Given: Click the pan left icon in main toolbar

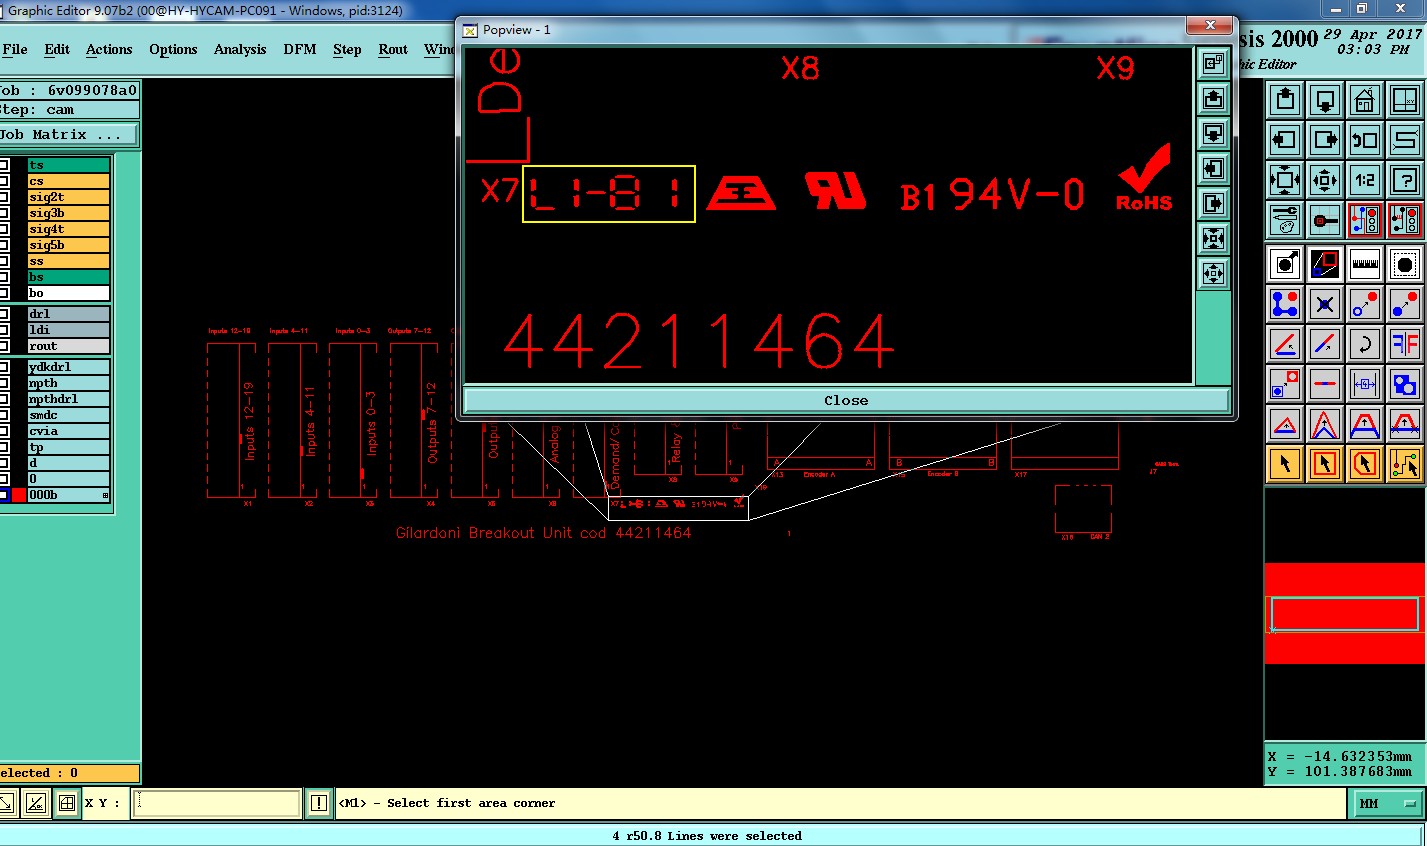Looking at the screenshot, I should 1285,140.
